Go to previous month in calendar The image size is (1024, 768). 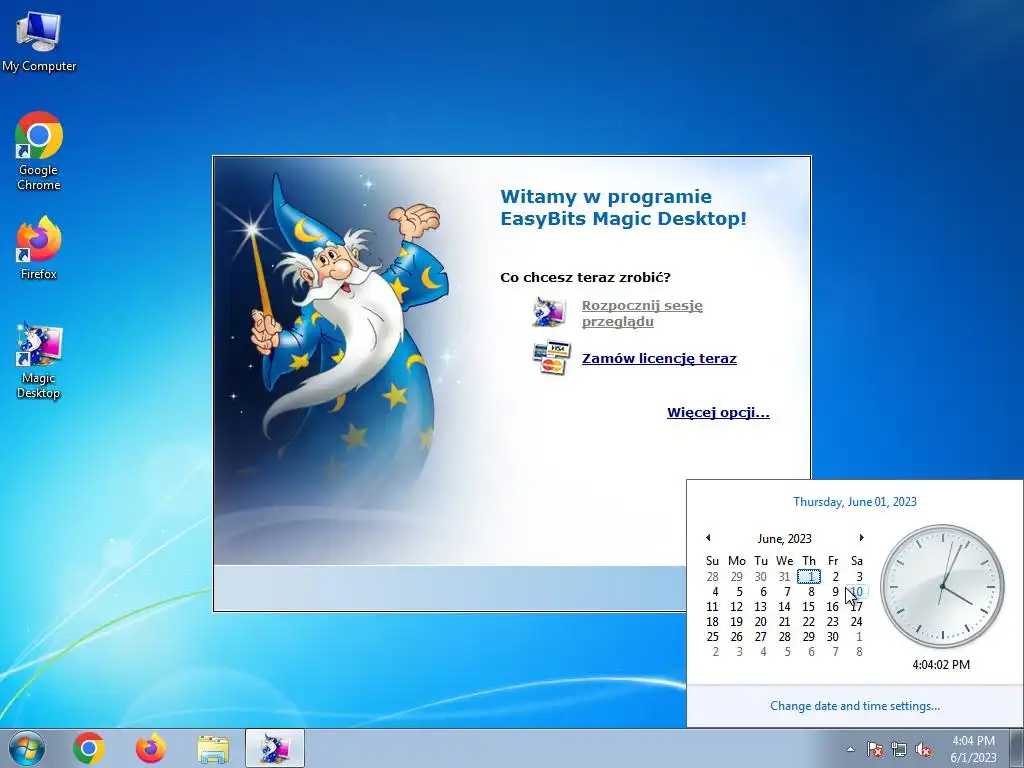pos(708,537)
